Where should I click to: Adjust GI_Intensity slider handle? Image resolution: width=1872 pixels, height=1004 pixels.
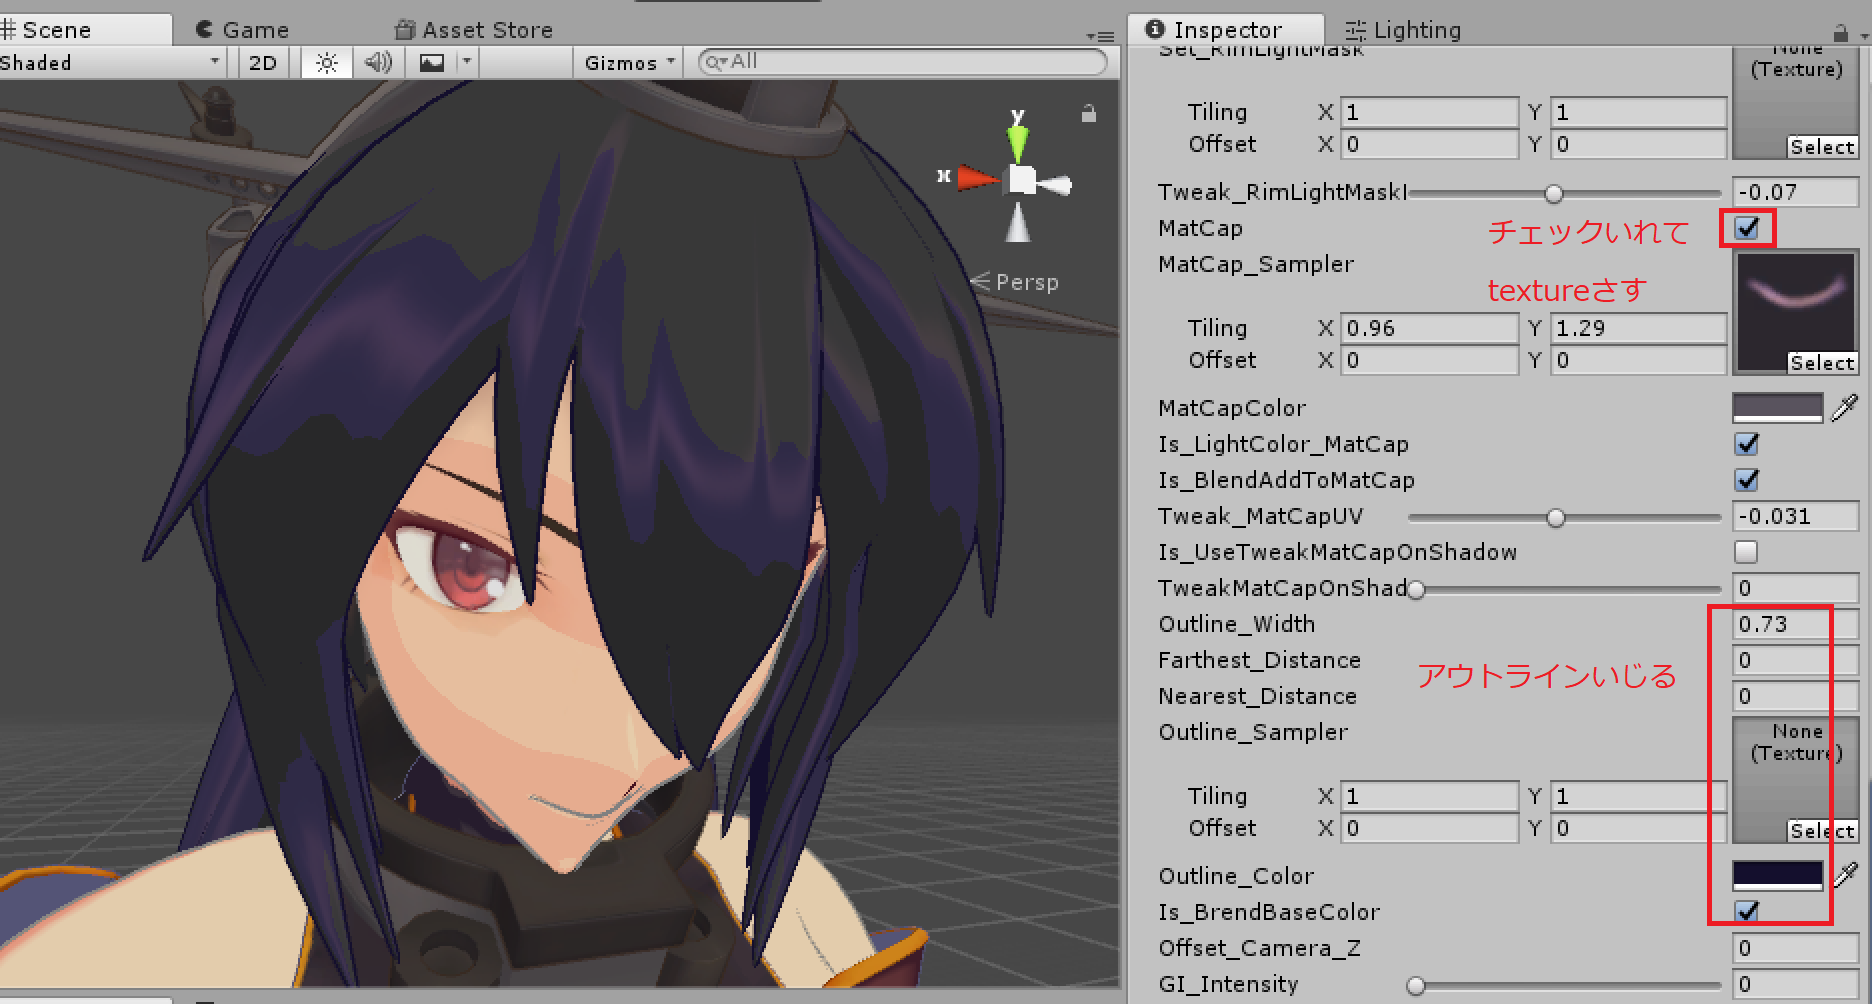tap(1415, 985)
